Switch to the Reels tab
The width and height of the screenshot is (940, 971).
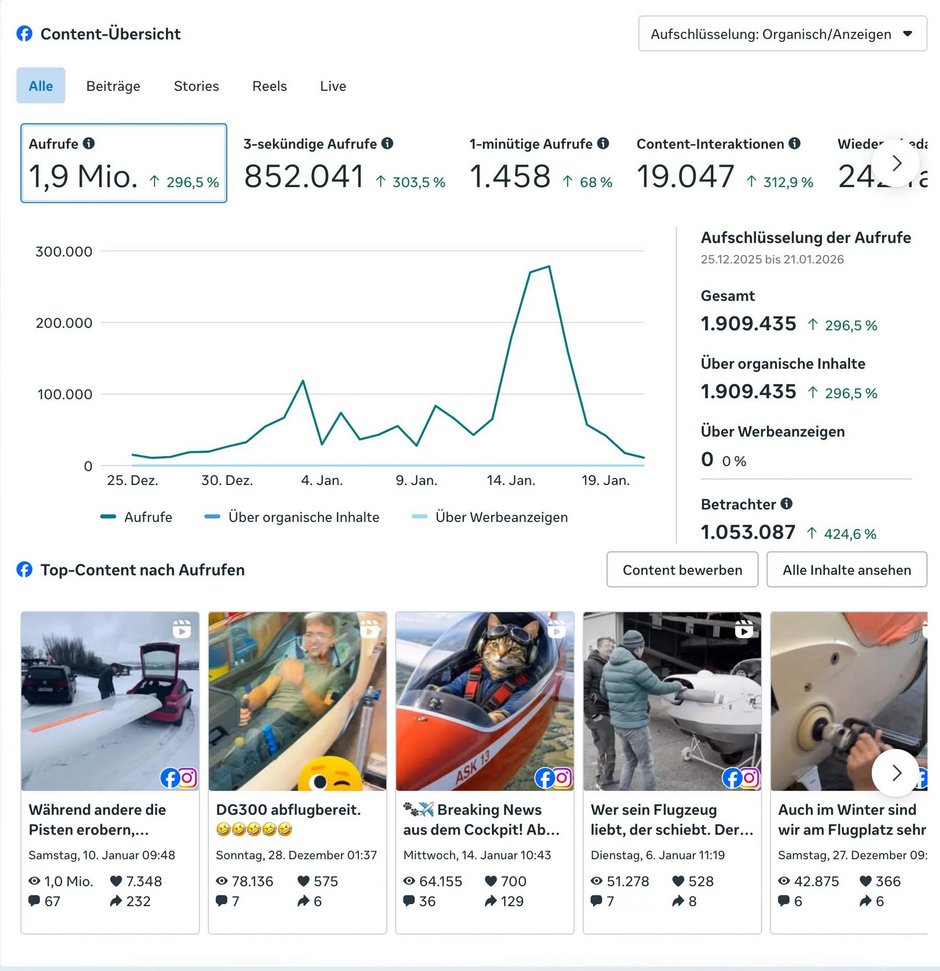pos(269,86)
